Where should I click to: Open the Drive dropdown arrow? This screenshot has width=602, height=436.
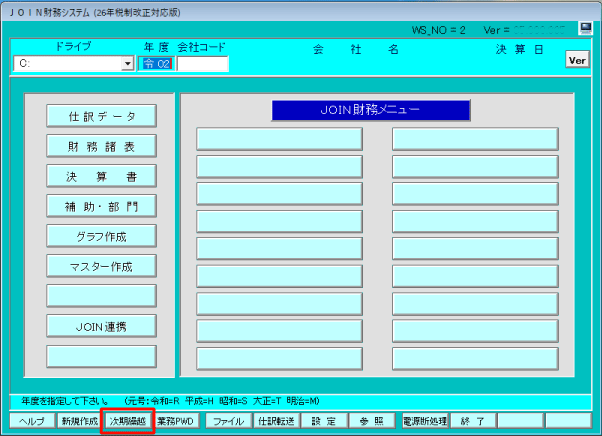tap(127, 63)
